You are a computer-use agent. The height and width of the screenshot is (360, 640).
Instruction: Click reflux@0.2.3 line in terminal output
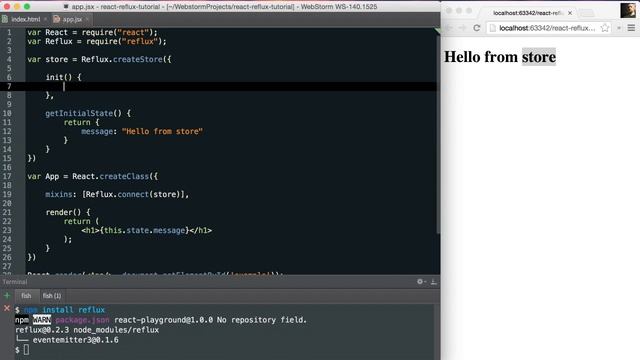point(87,330)
